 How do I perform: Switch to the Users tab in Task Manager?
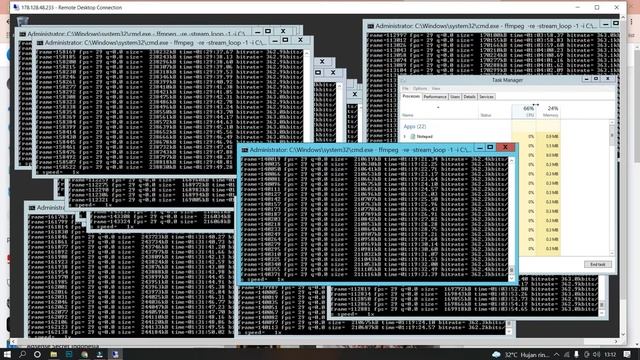click(x=455, y=97)
